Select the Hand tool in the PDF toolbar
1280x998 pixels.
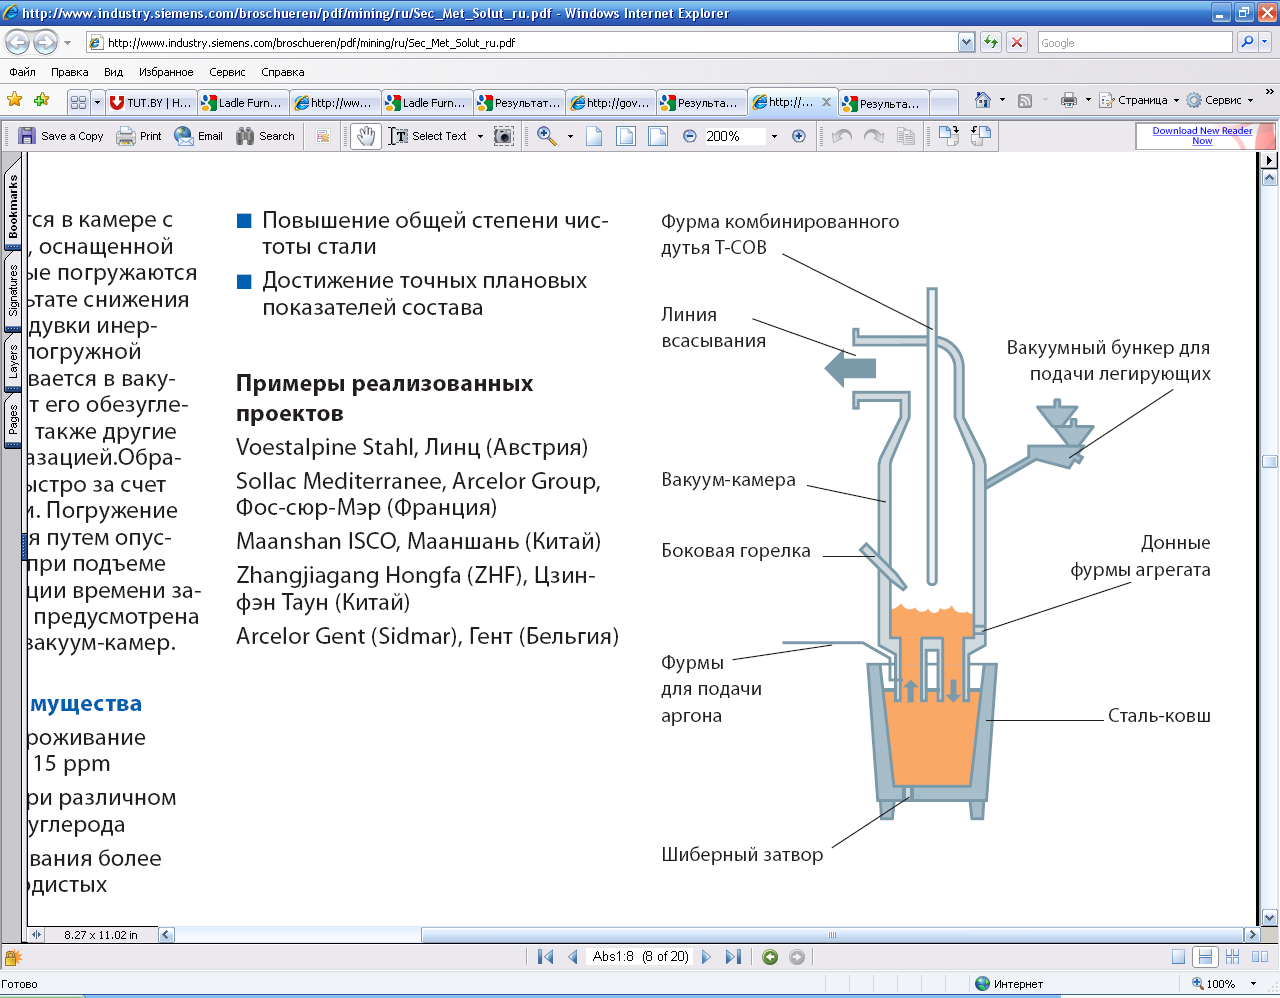[x=366, y=136]
